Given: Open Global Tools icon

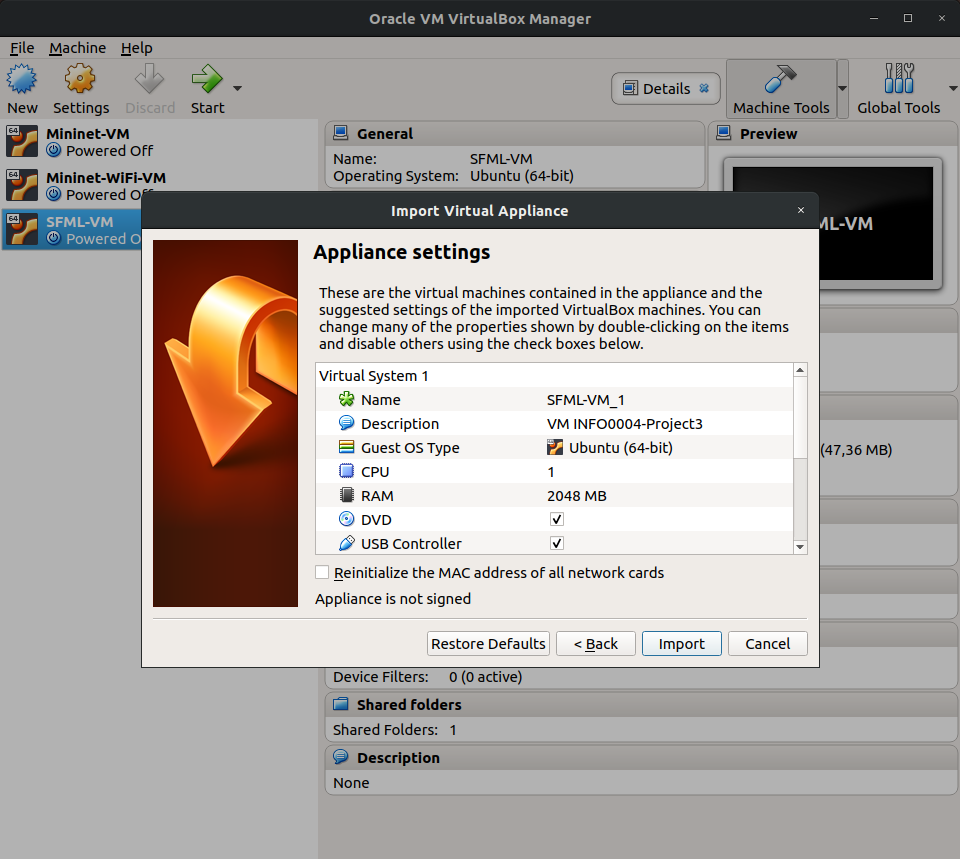Looking at the screenshot, I should click(x=898, y=80).
